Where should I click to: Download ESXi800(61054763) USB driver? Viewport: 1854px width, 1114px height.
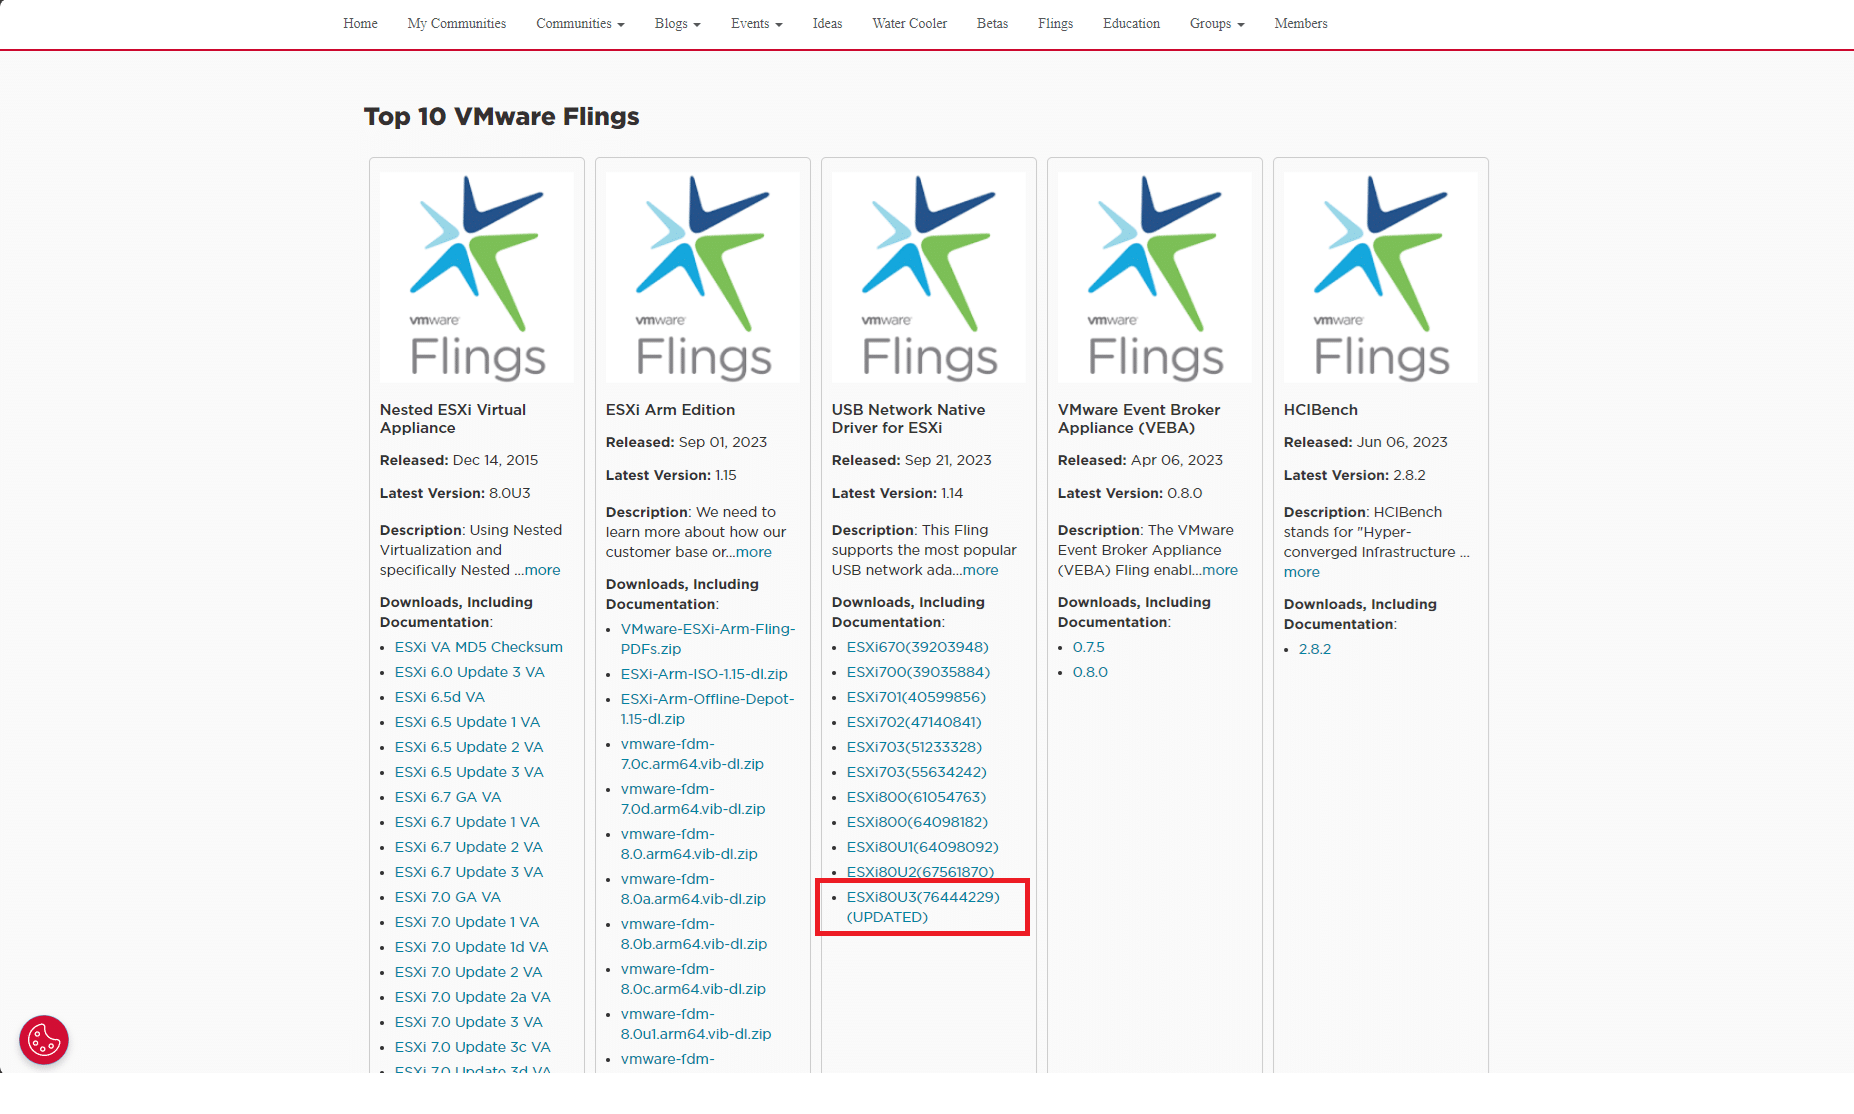917,797
